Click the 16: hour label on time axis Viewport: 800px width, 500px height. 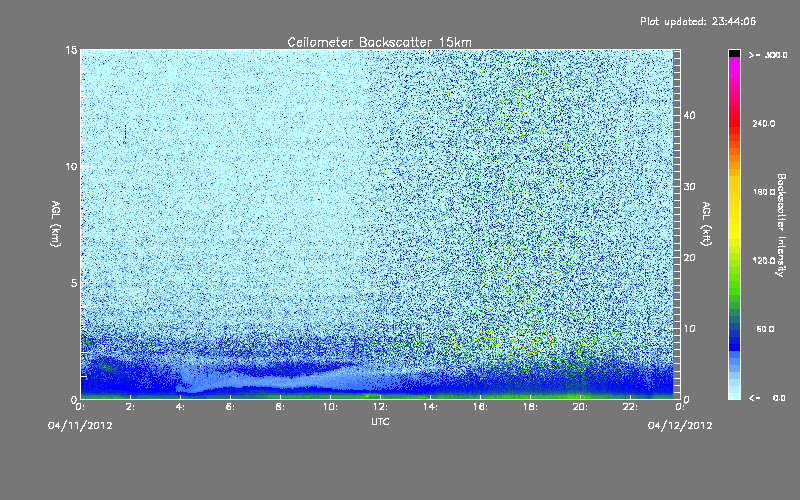coord(480,407)
